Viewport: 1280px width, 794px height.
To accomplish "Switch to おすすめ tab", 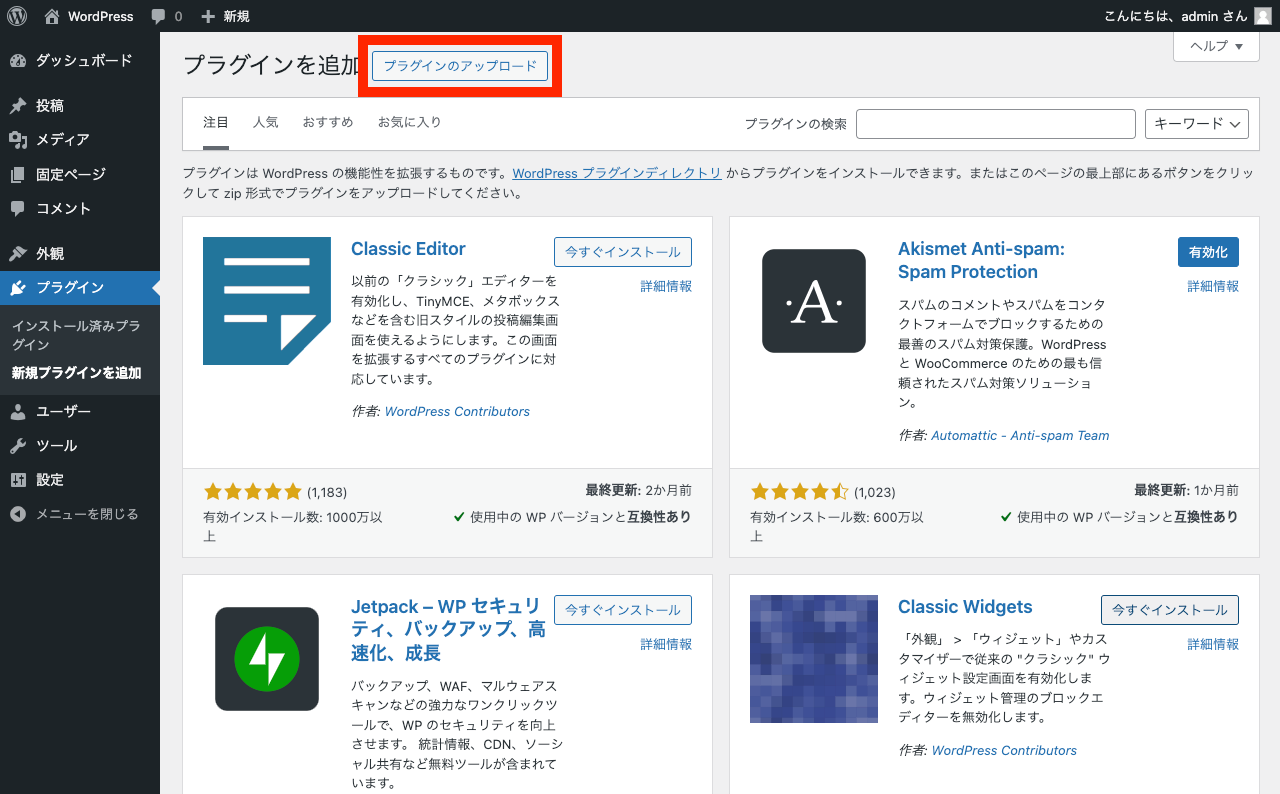I will (x=328, y=123).
